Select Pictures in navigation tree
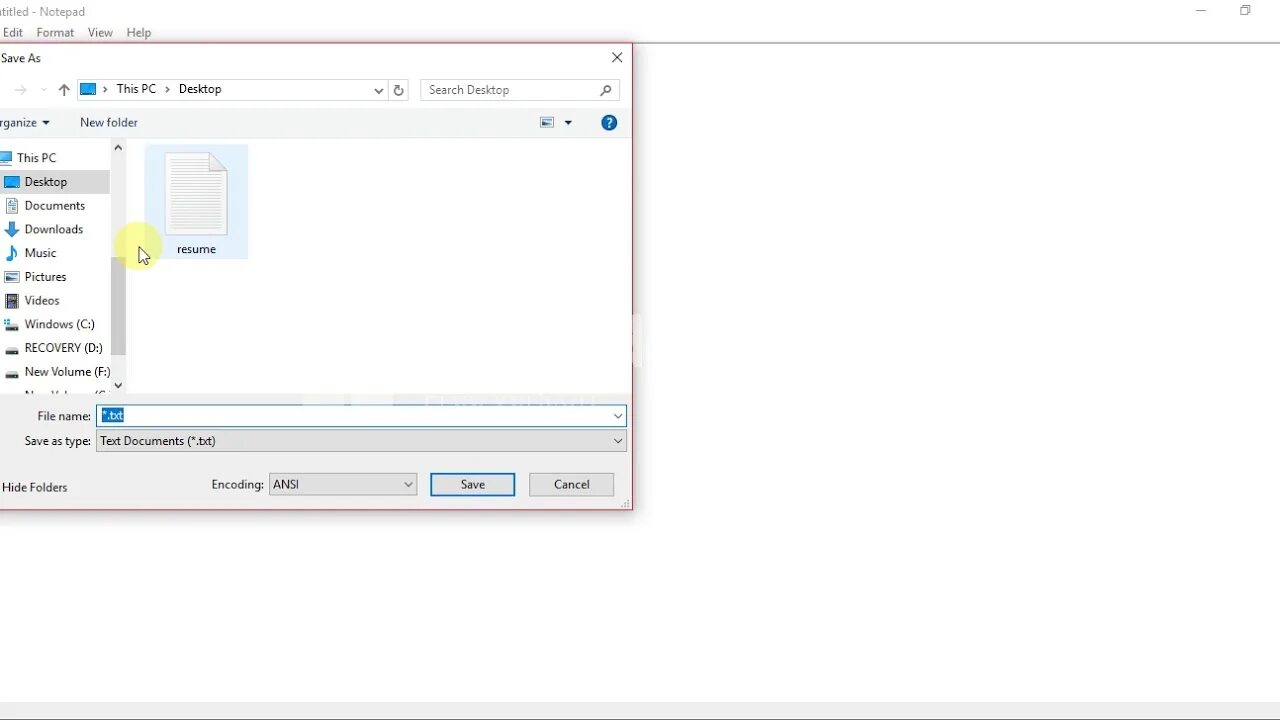The width and height of the screenshot is (1280, 720). point(46,277)
